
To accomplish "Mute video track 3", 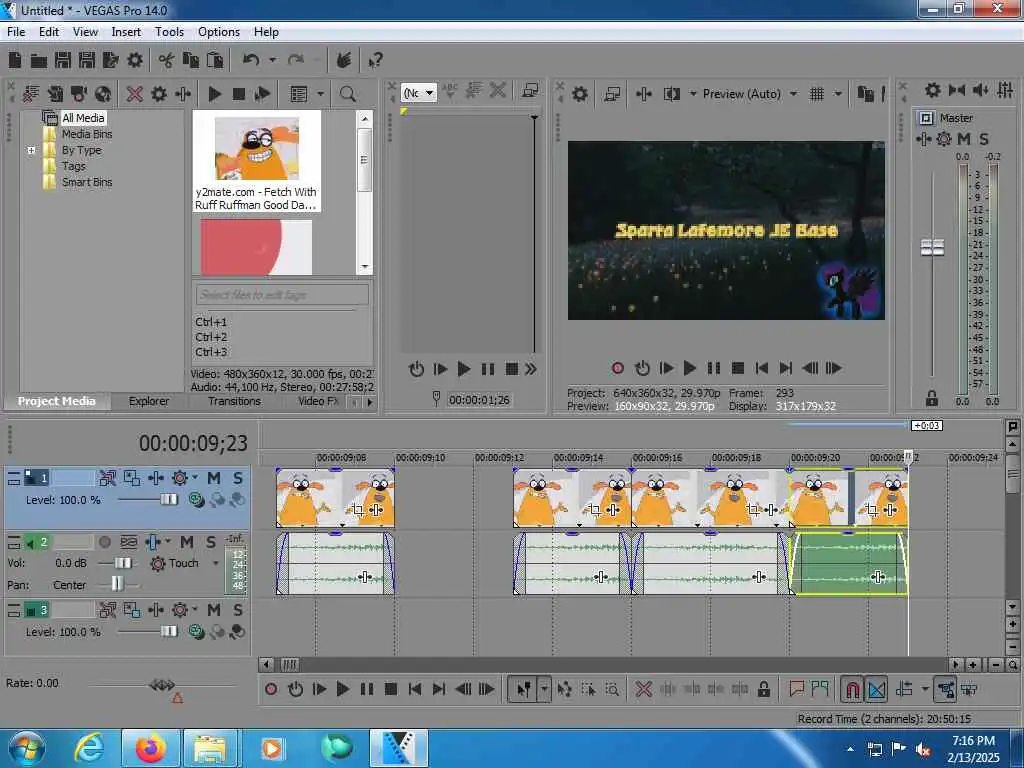I will click(x=214, y=610).
